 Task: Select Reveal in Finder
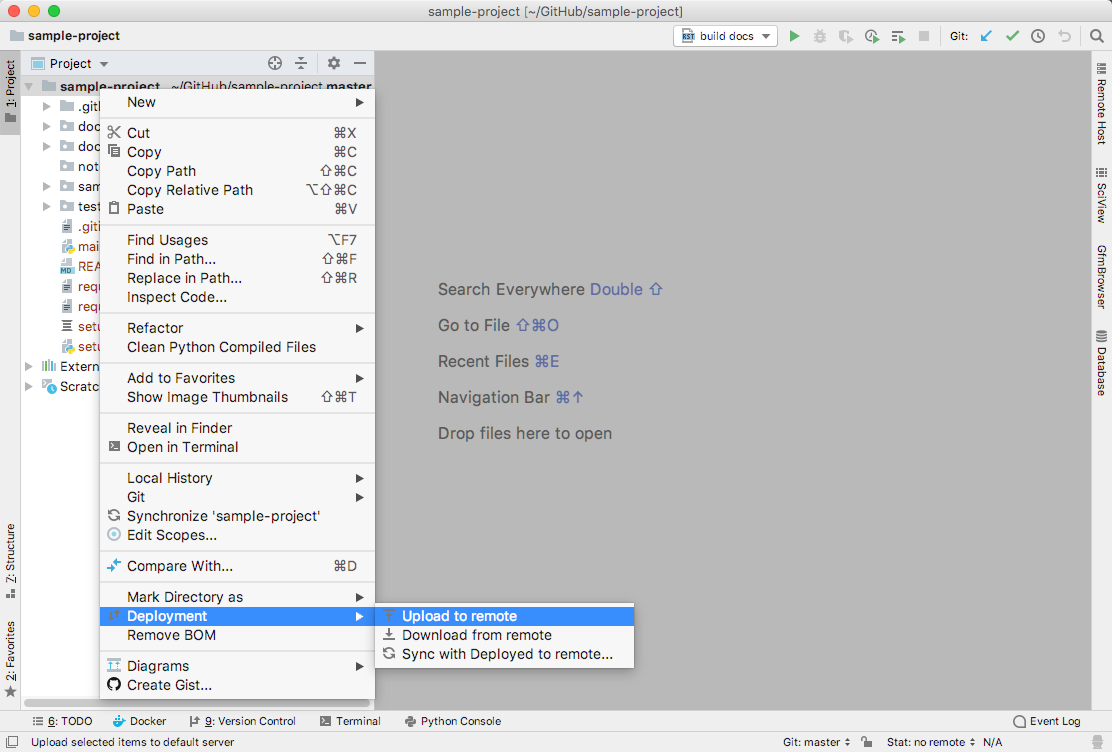(238, 428)
